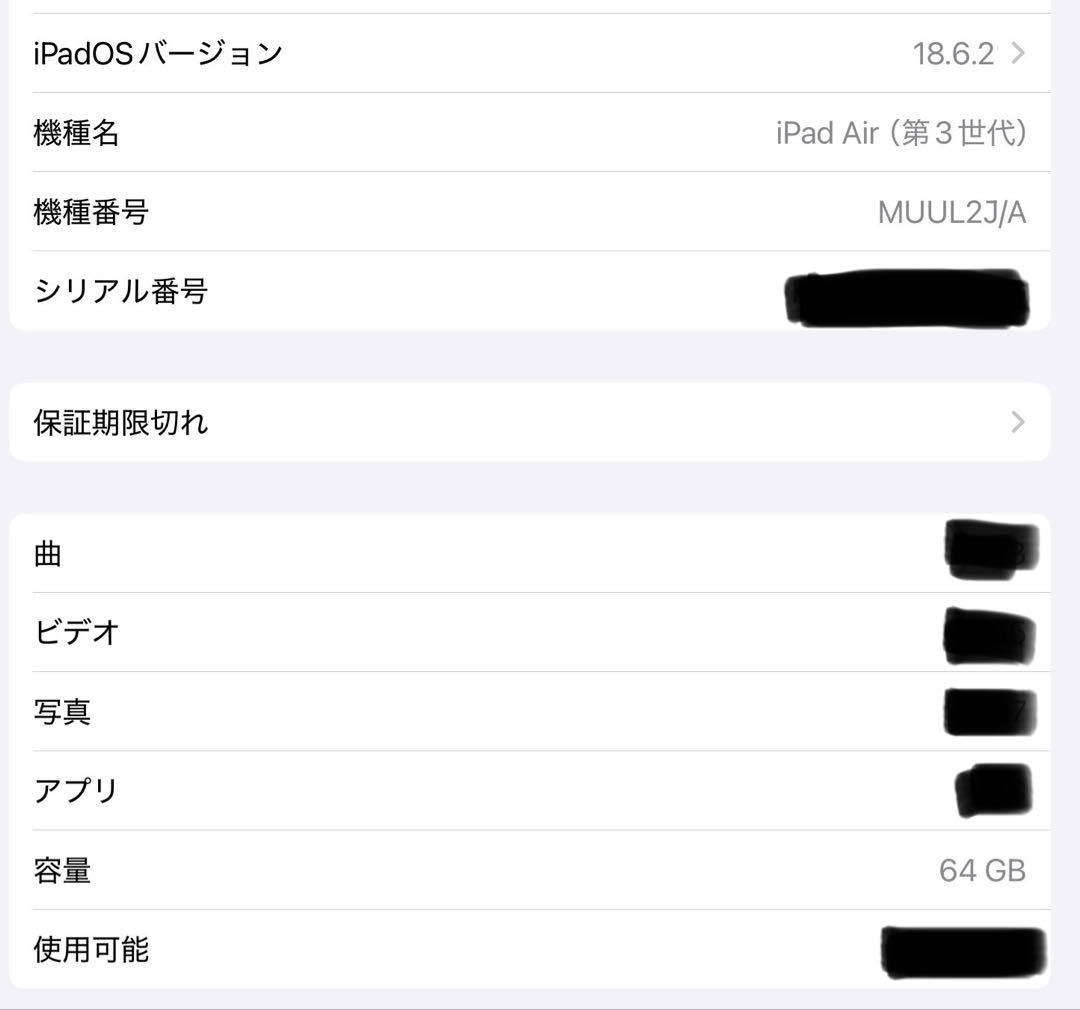Select the 機種名 model name row

(540, 133)
